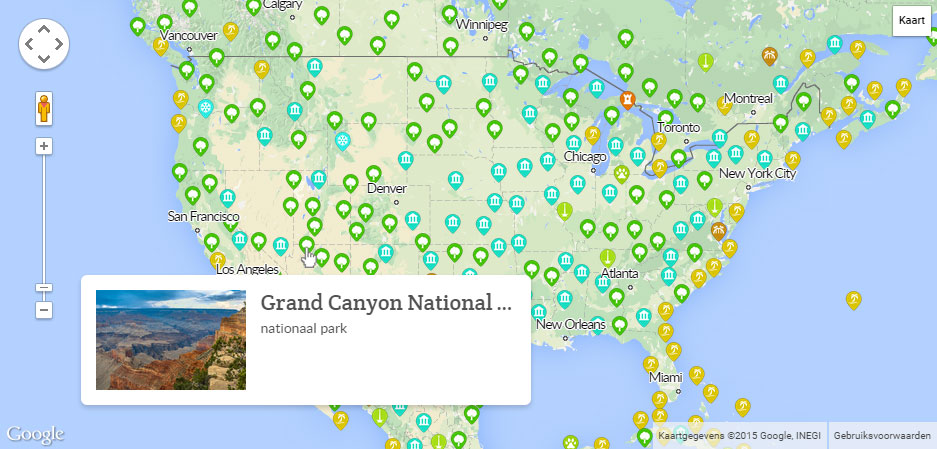Open the Kaart map type button

(911, 20)
